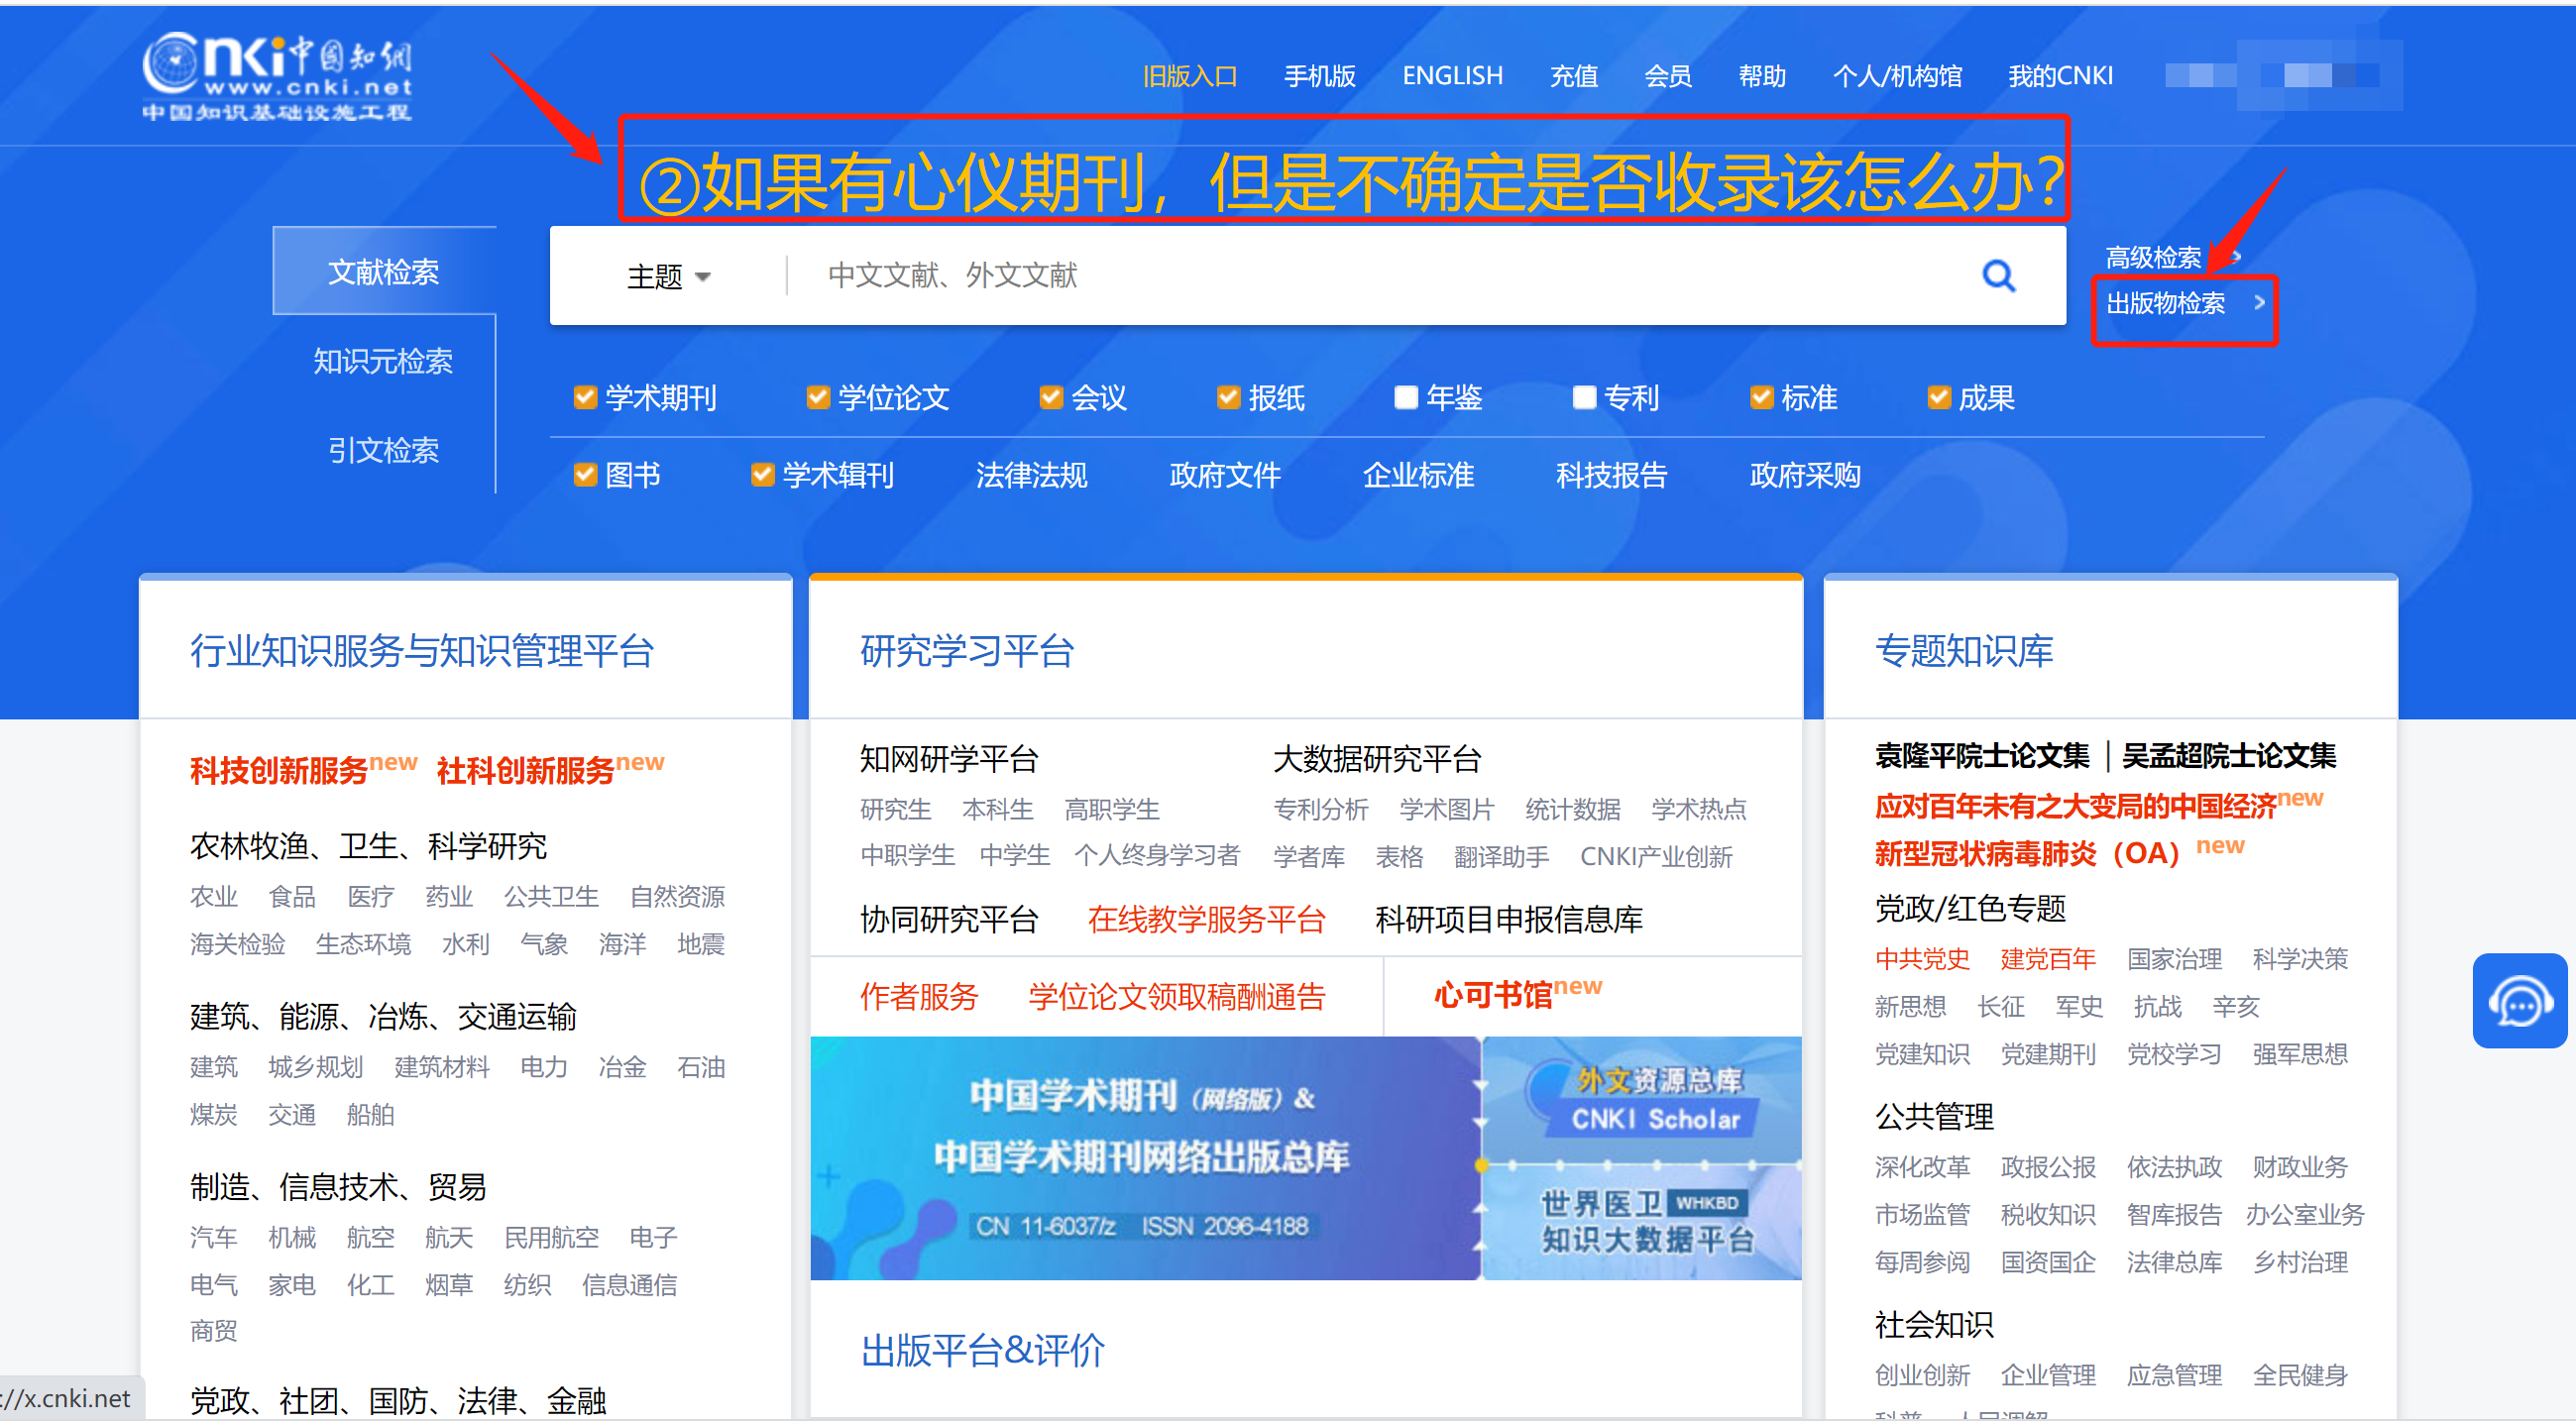2576x1423 pixels.
Task: Open the 乡村治理 link
Action: pos(2300,1262)
